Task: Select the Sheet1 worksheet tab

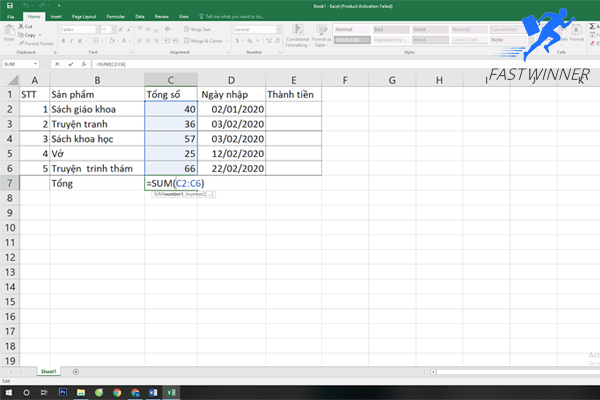Action: pyautogui.click(x=49, y=372)
